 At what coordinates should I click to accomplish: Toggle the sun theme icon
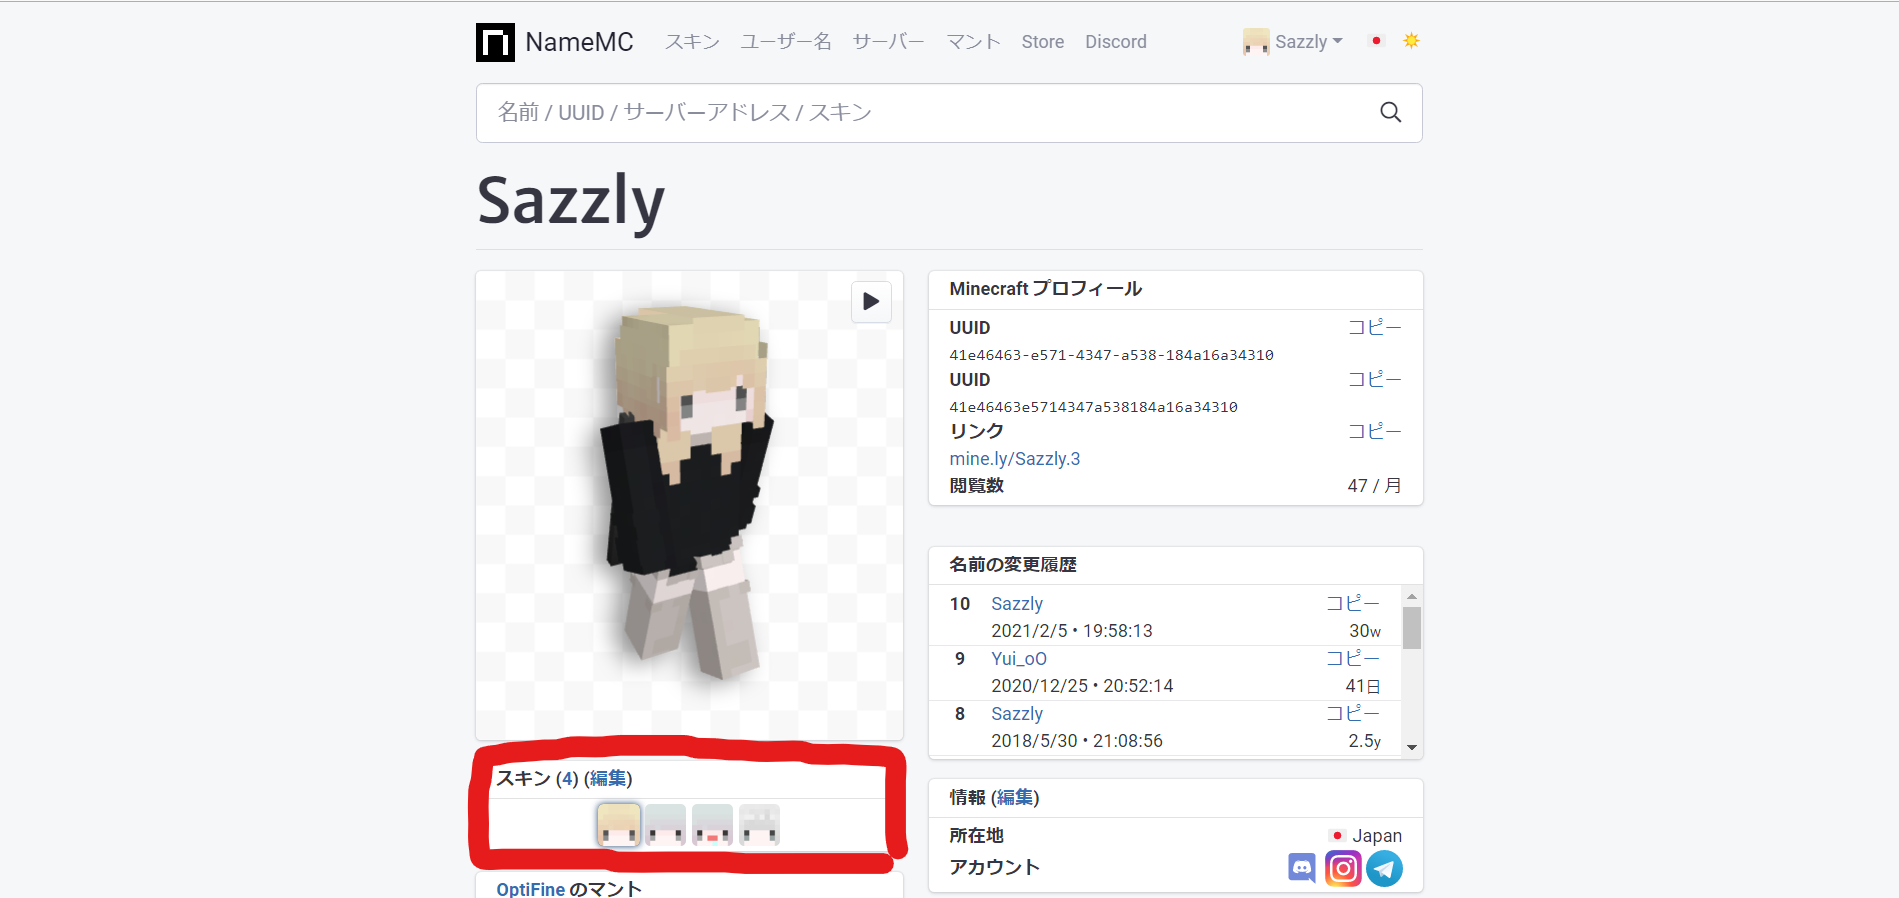(x=1411, y=41)
